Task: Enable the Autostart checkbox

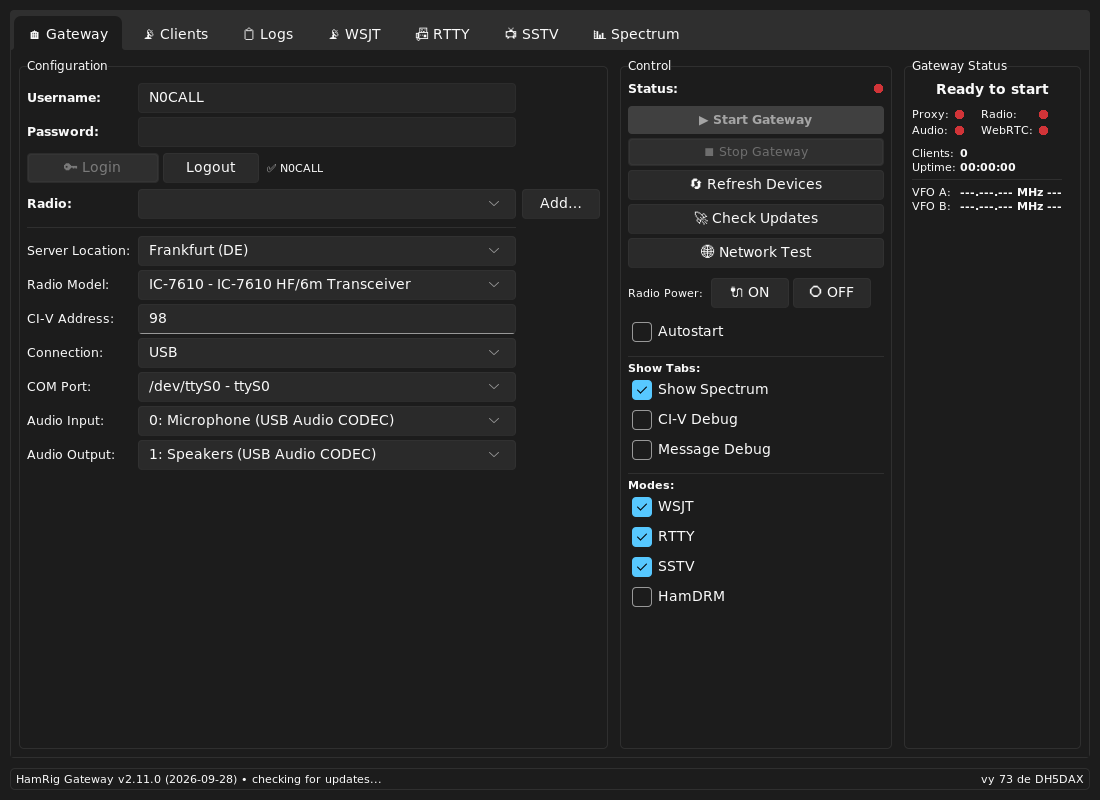Action: point(642,332)
